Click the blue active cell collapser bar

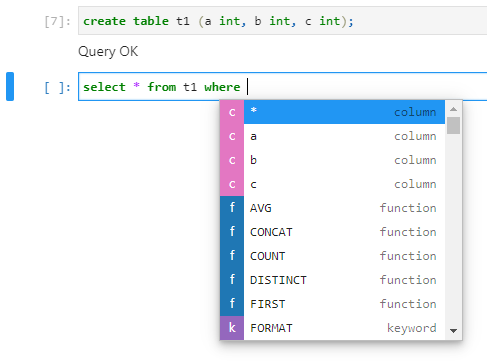tap(10, 86)
